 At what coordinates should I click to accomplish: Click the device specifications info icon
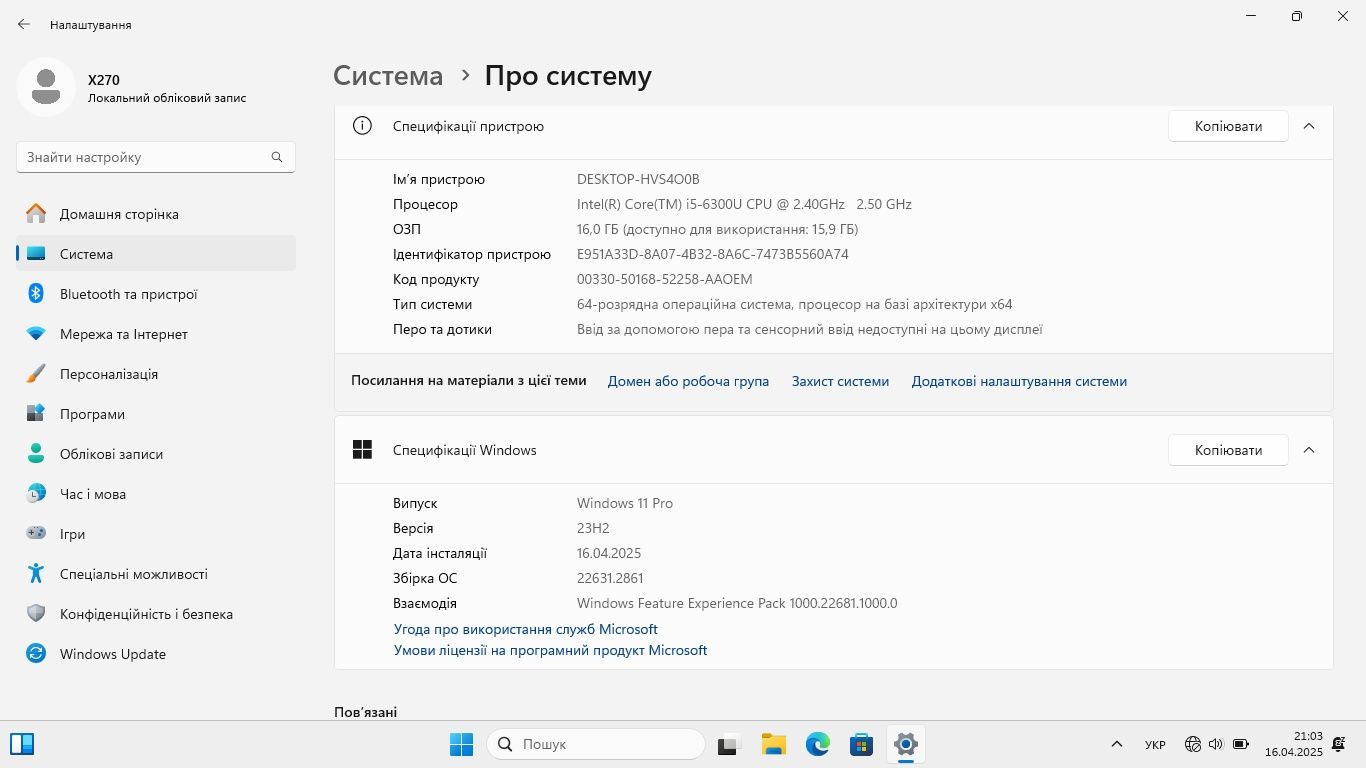coord(362,126)
